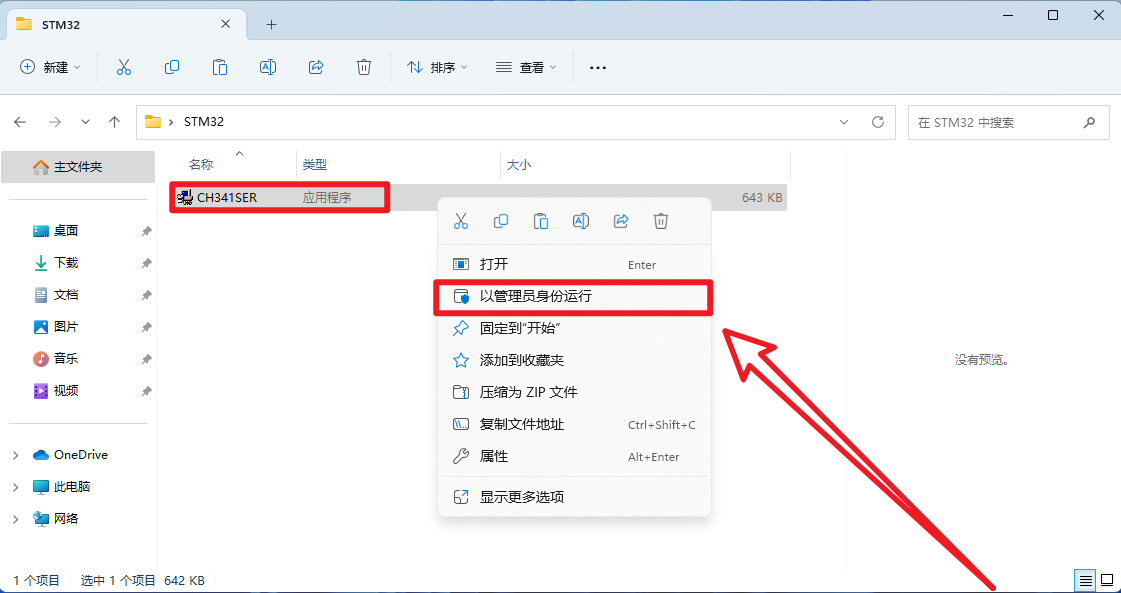Click STM32 in the address bar path
Viewport: 1121px width, 593px height.
pos(204,122)
